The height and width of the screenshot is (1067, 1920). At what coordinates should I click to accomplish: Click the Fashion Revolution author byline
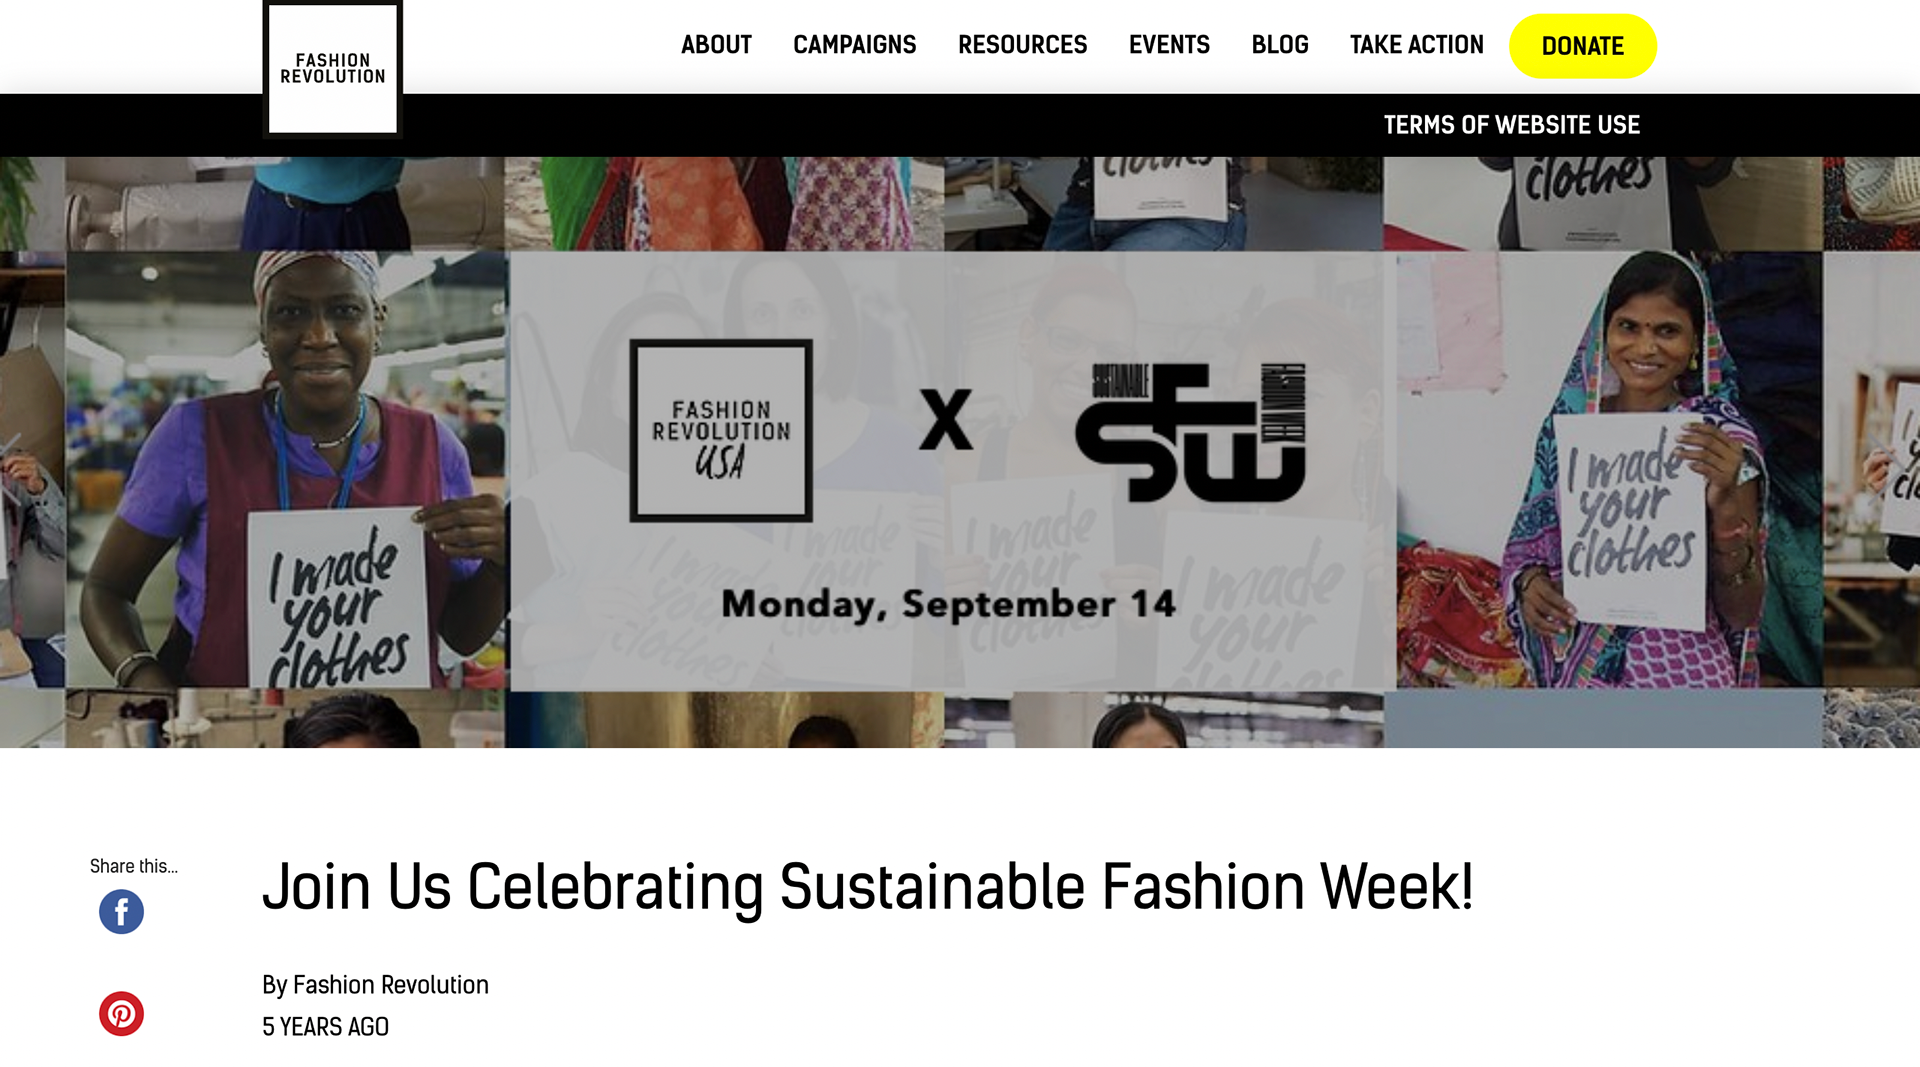pos(390,985)
